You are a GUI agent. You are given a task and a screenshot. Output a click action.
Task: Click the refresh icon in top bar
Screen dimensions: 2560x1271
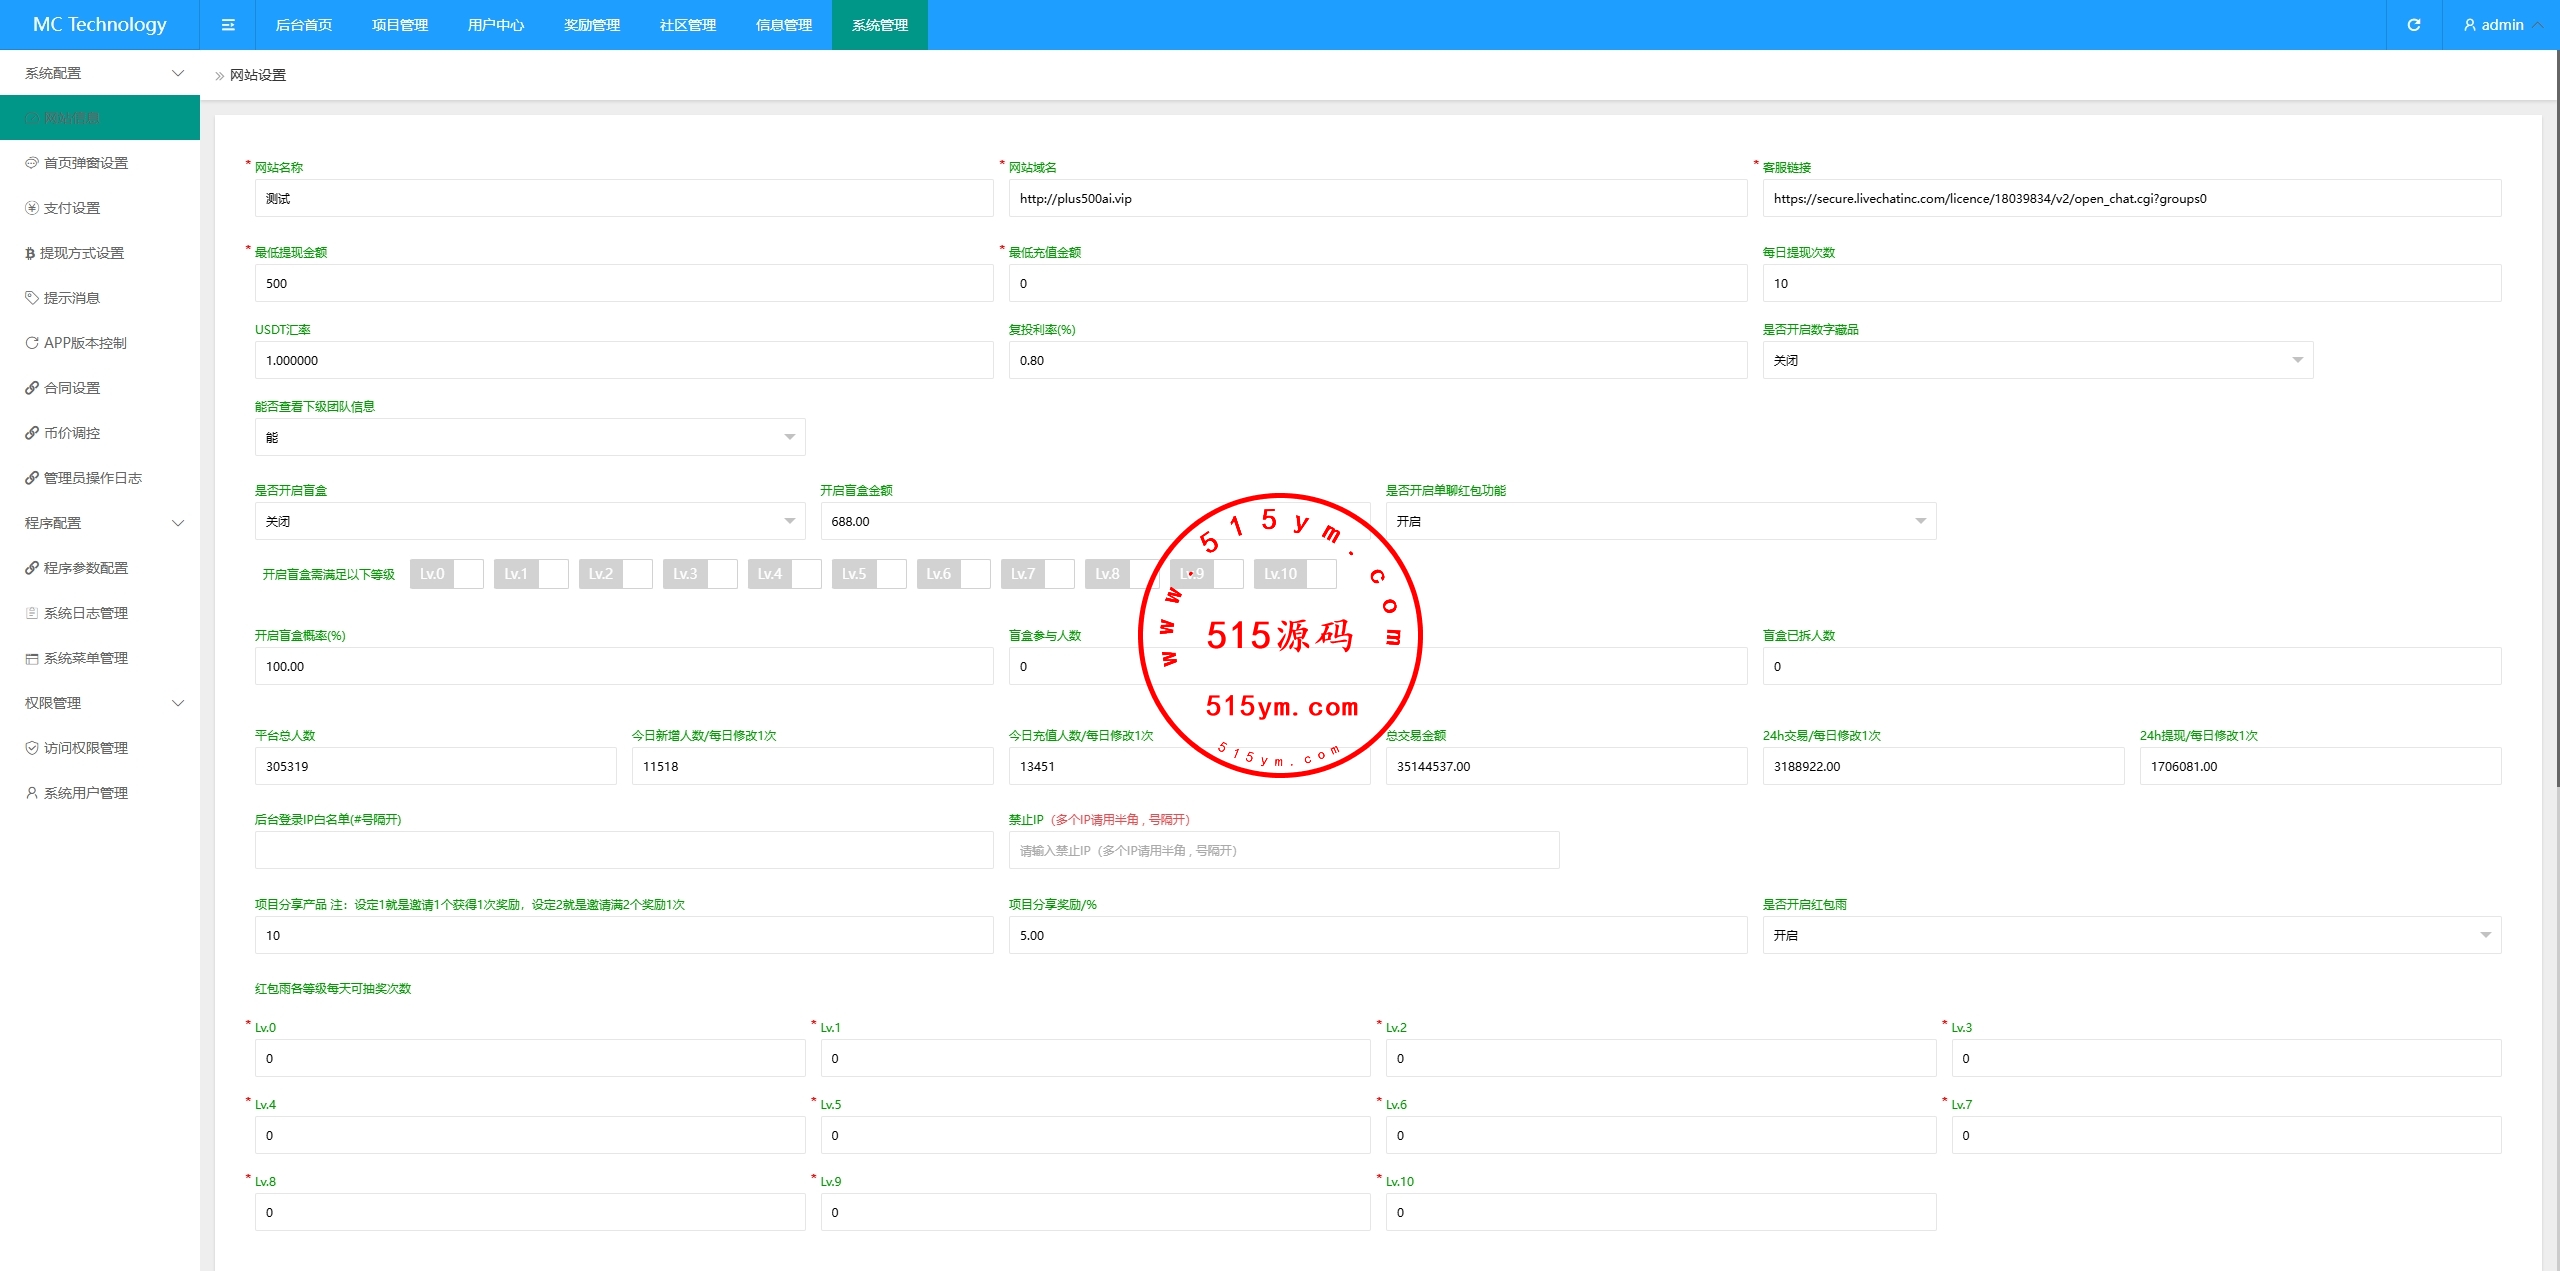[x=2413, y=25]
